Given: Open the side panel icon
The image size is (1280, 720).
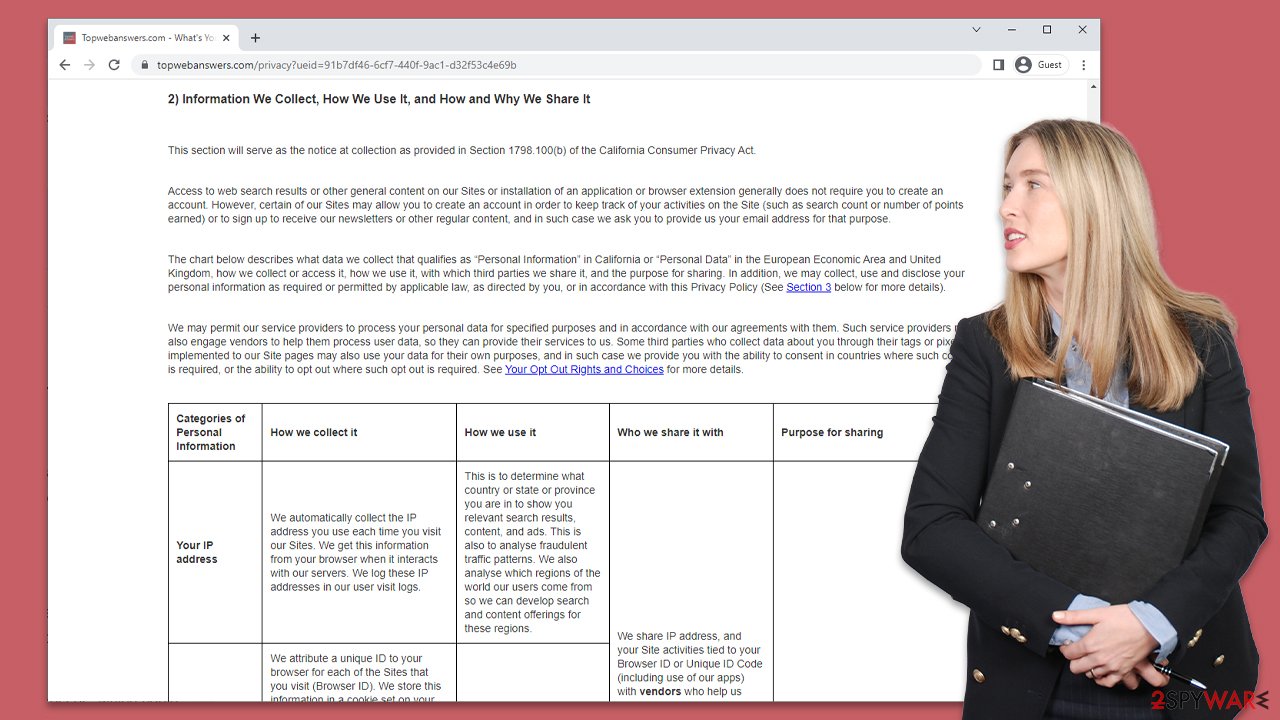Looking at the screenshot, I should point(998,65).
